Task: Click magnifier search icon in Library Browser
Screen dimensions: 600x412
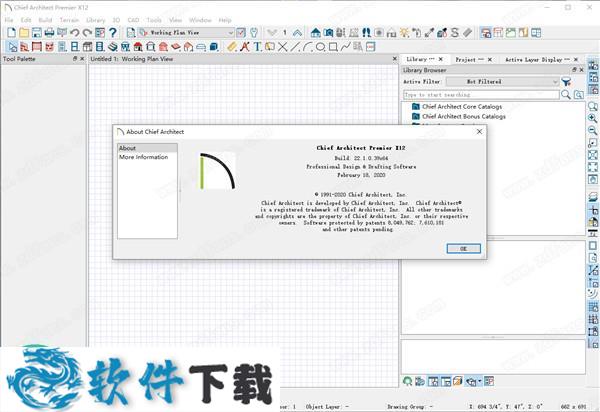Action: coord(566,94)
